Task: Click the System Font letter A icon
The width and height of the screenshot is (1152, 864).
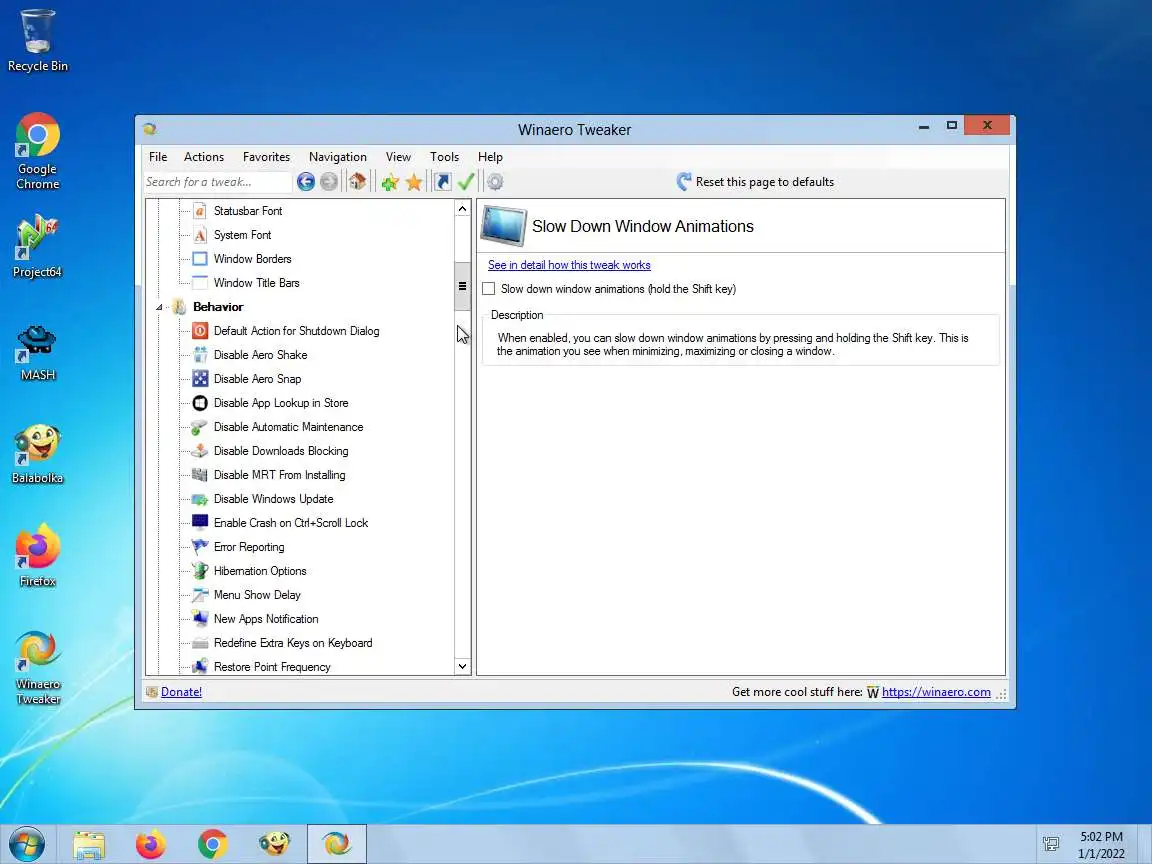Action: [200, 235]
